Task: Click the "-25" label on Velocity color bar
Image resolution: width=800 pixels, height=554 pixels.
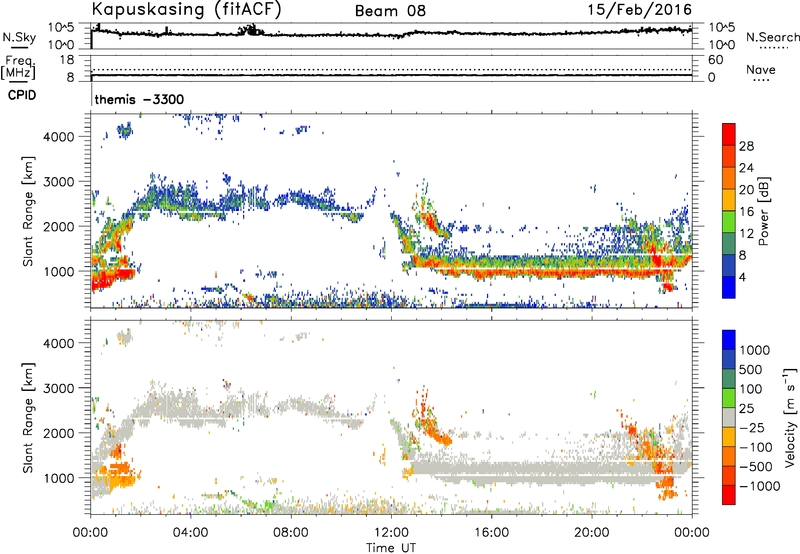Action: tap(752, 428)
